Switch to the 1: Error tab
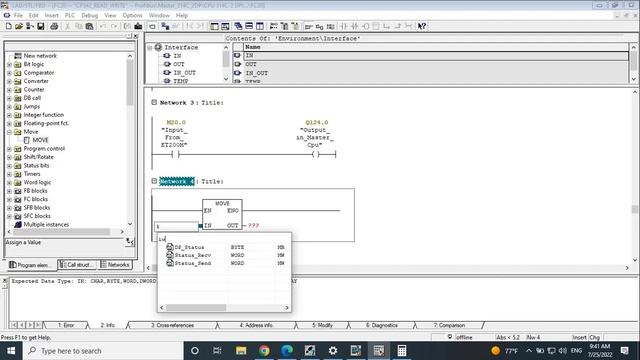Viewport: 640px width, 360px height. tap(66, 325)
